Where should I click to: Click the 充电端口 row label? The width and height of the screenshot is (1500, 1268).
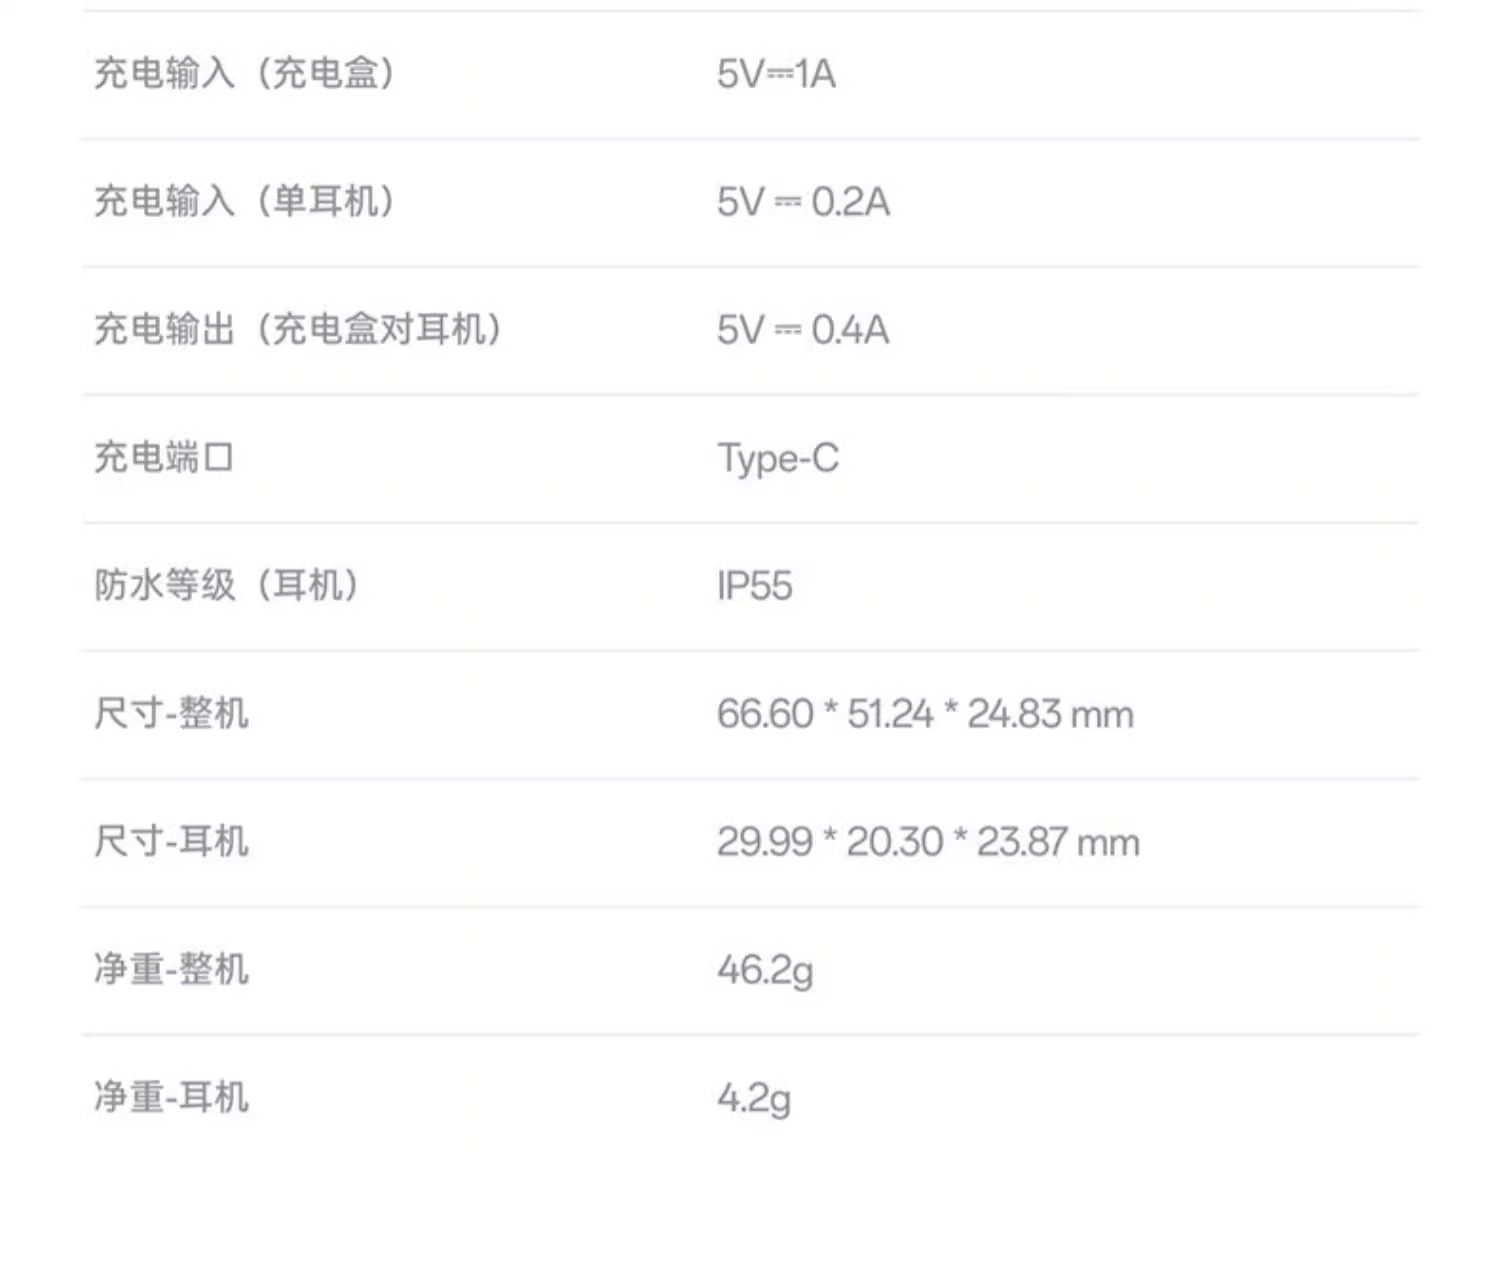[164, 457]
